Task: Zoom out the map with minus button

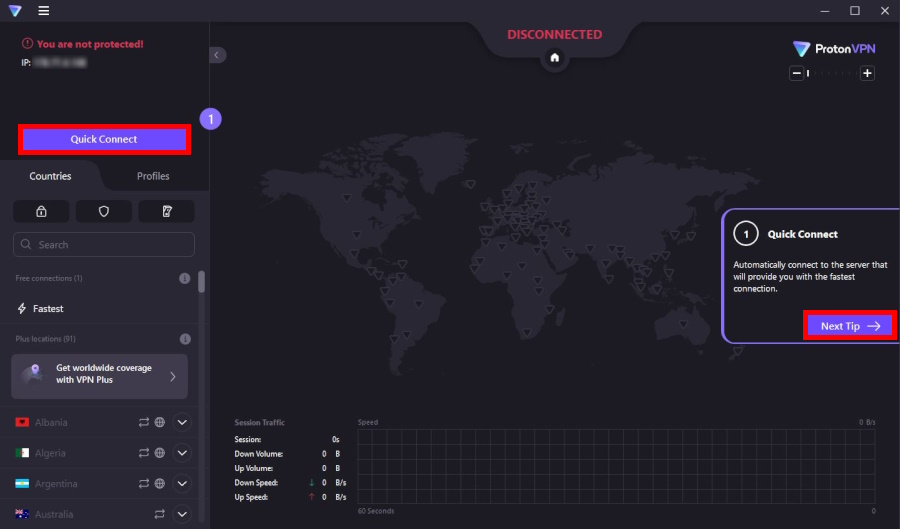Action: [796, 73]
